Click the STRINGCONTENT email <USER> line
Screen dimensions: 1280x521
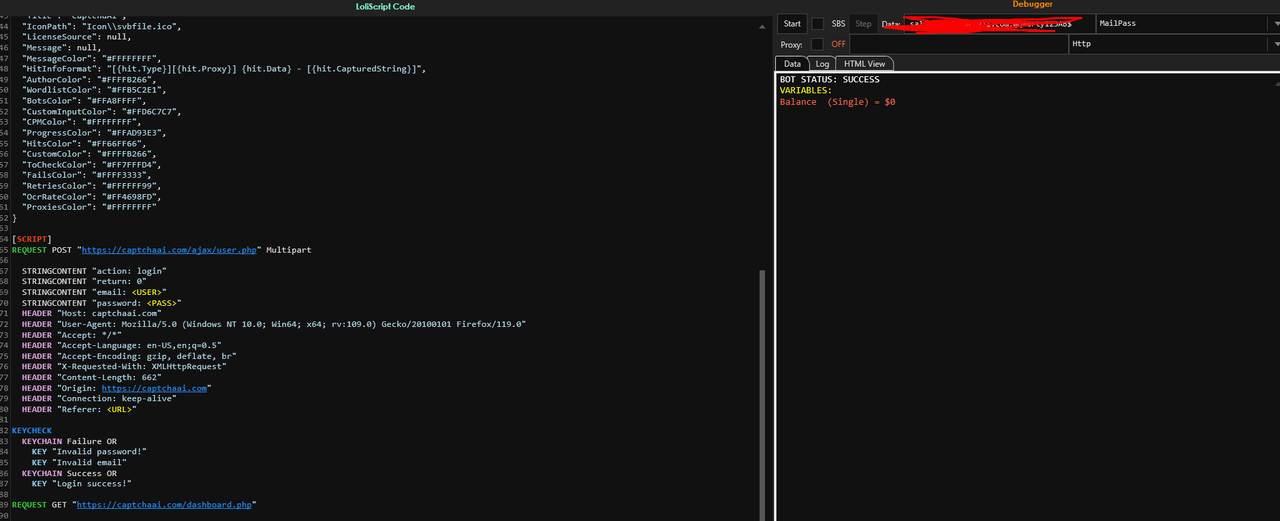click(94, 292)
